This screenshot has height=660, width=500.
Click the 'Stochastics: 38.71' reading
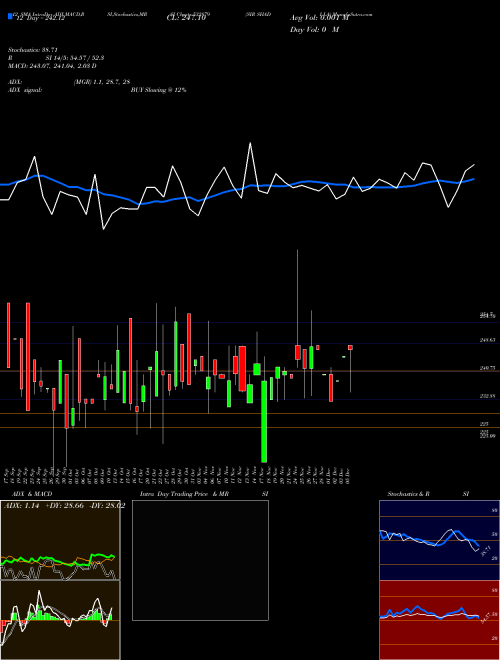pyautogui.click(x=32, y=50)
